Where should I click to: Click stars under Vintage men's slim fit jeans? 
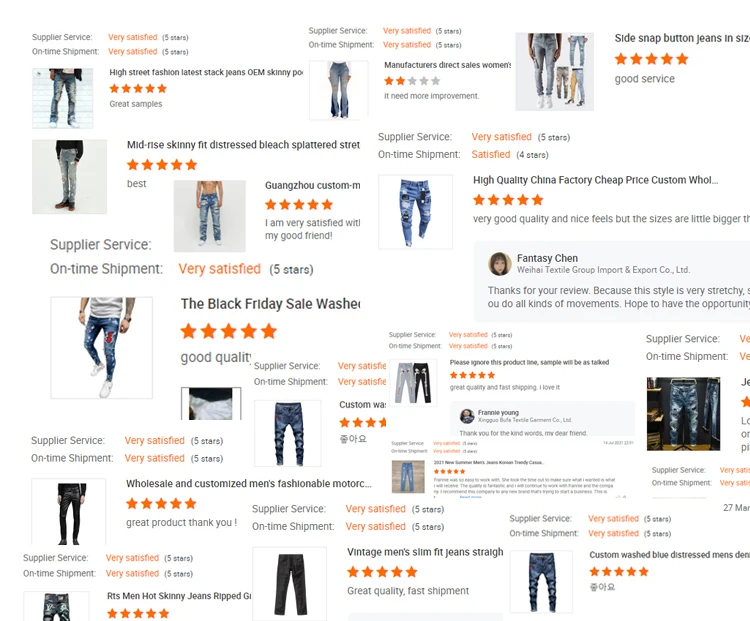click(x=382, y=572)
